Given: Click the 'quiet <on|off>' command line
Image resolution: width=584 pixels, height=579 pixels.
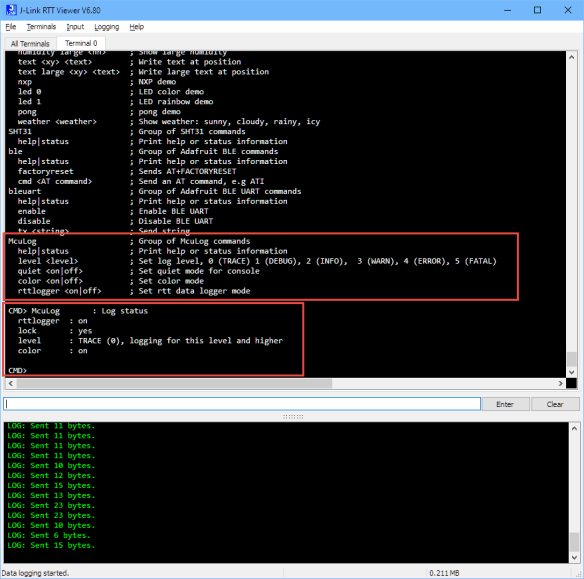Looking at the screenshot, I should click(139, 271).
